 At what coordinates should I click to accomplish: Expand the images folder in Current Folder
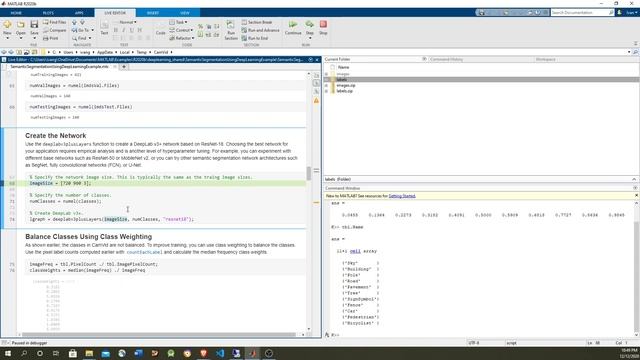[x=327, y=74]
